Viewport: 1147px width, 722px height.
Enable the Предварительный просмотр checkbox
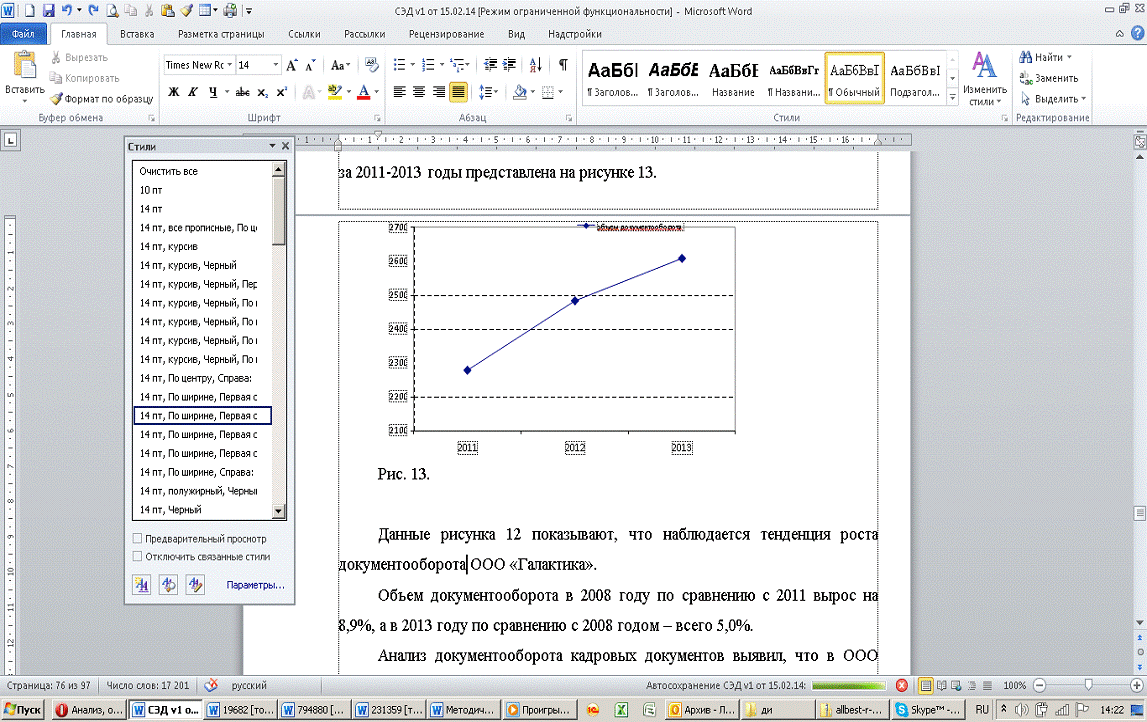[138, 539]
